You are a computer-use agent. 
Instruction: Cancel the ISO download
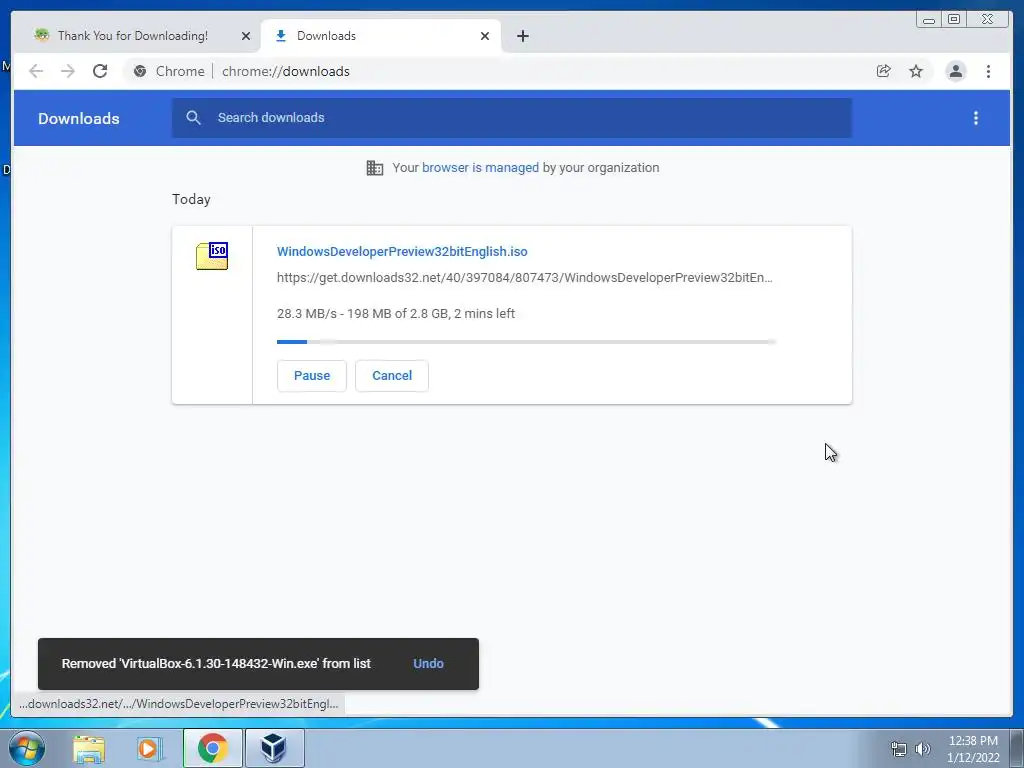point(392,376)
